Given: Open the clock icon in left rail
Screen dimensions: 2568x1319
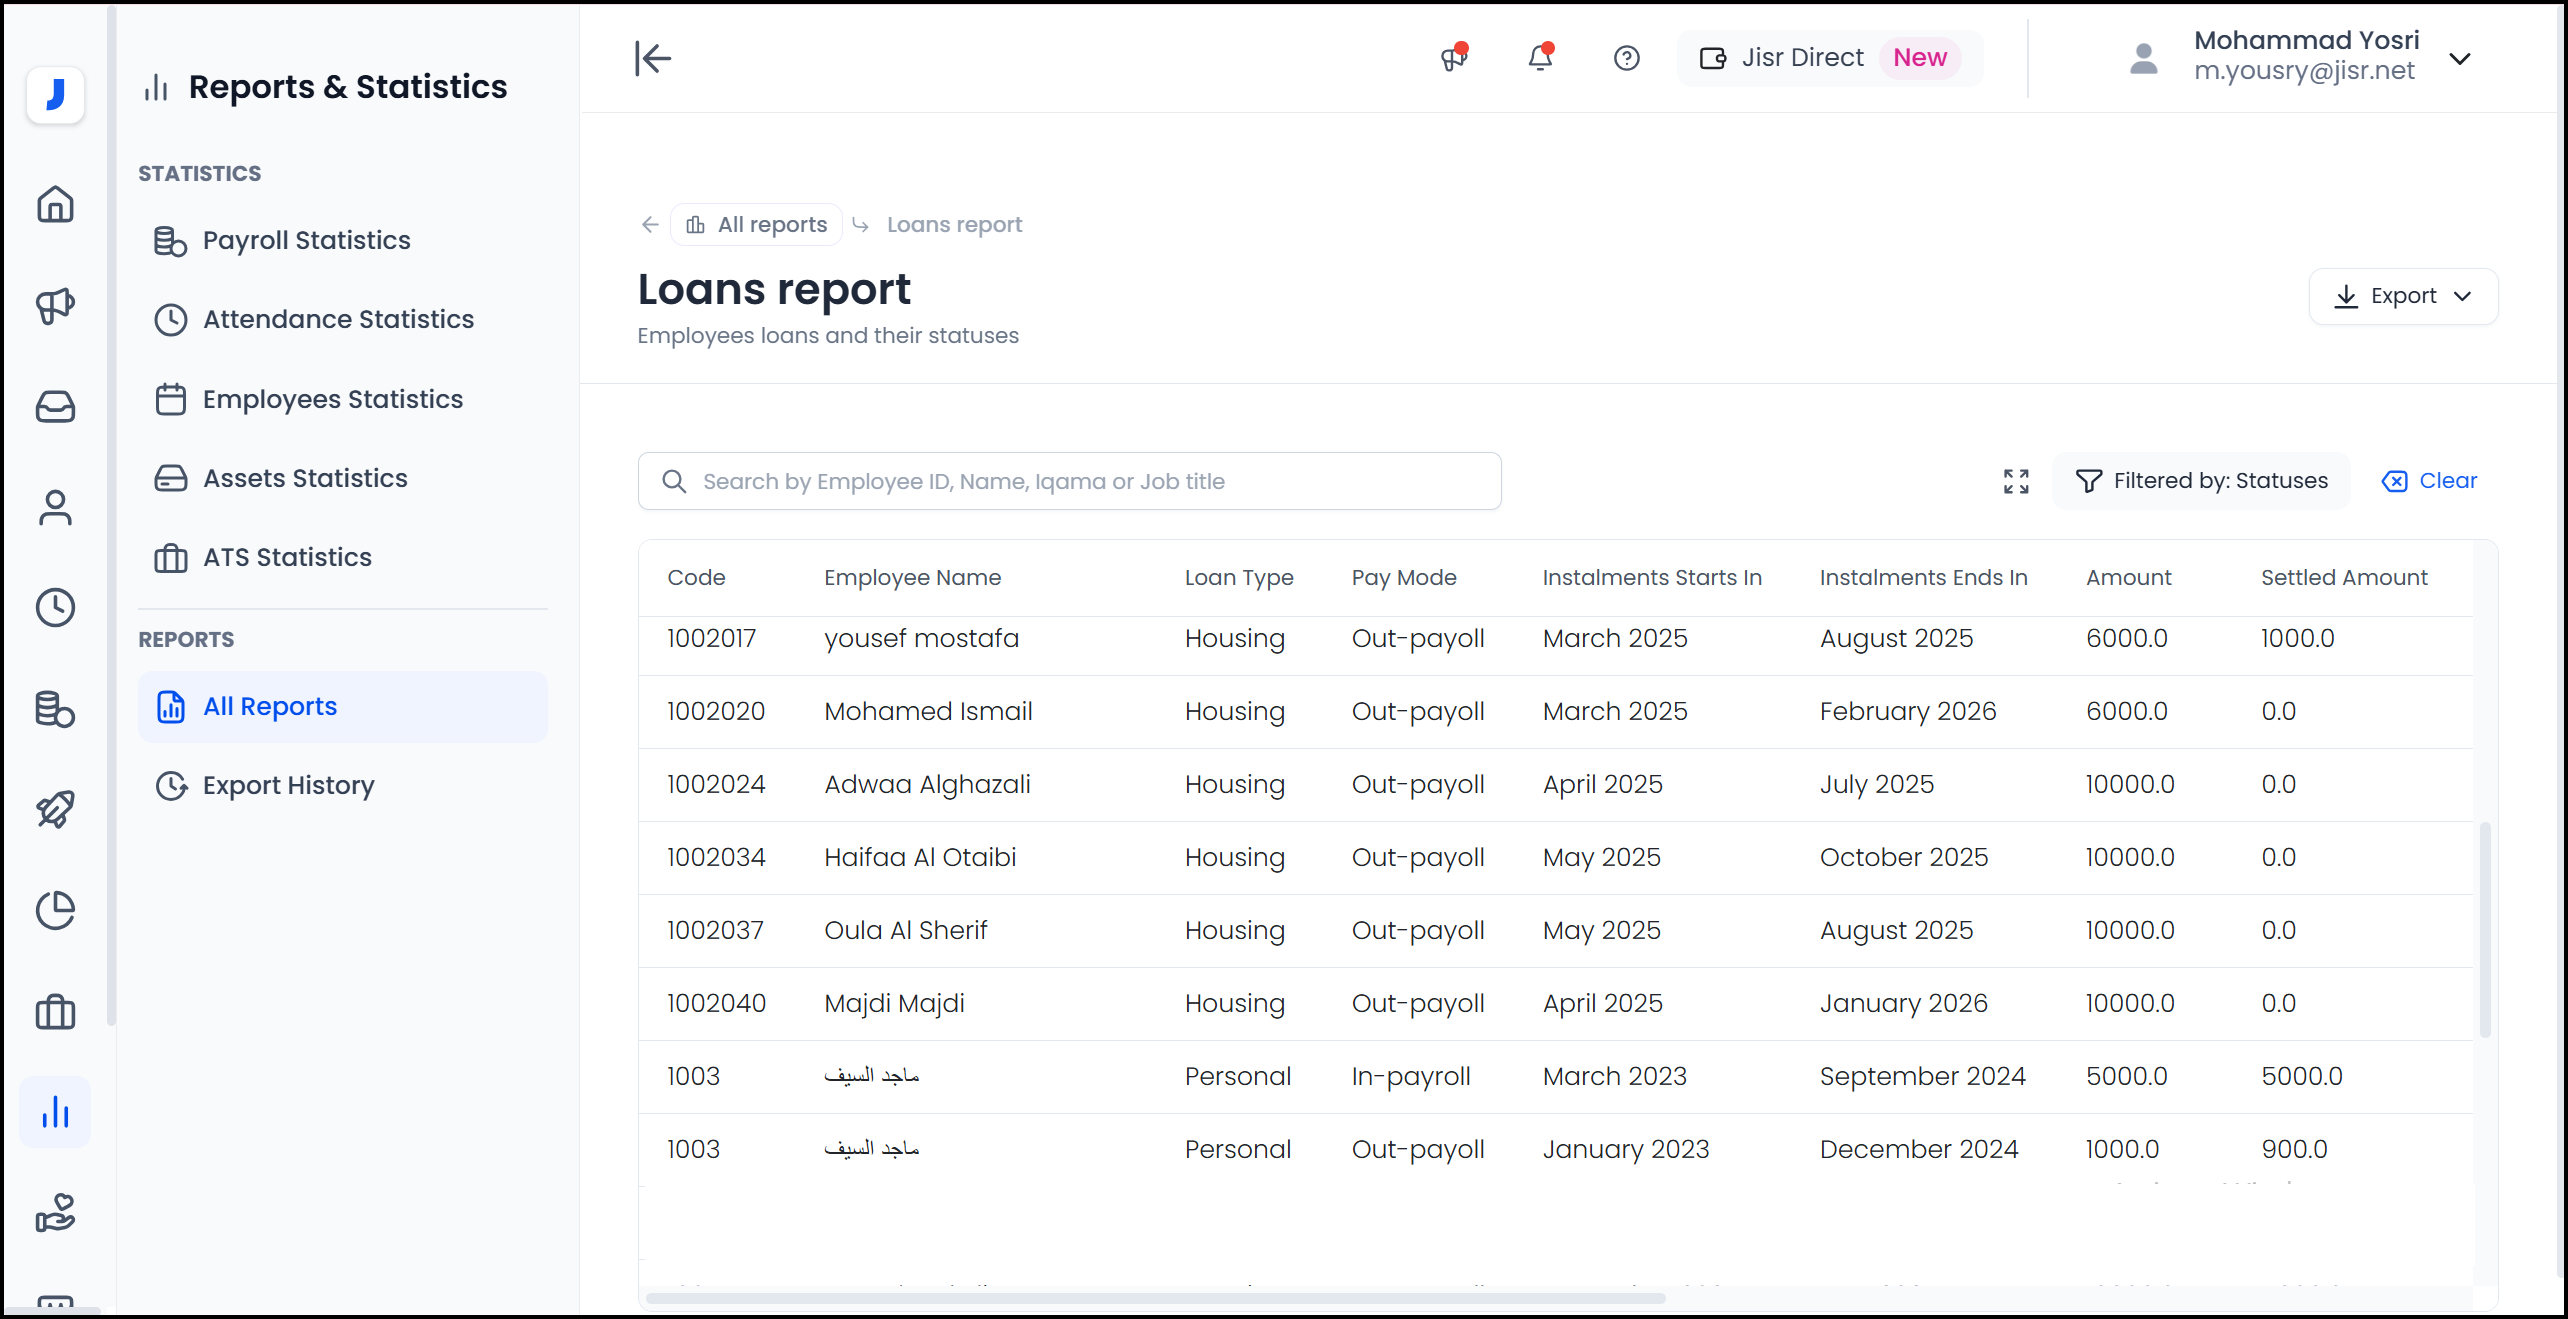Looking at the screenshot, I should [55, 607].
